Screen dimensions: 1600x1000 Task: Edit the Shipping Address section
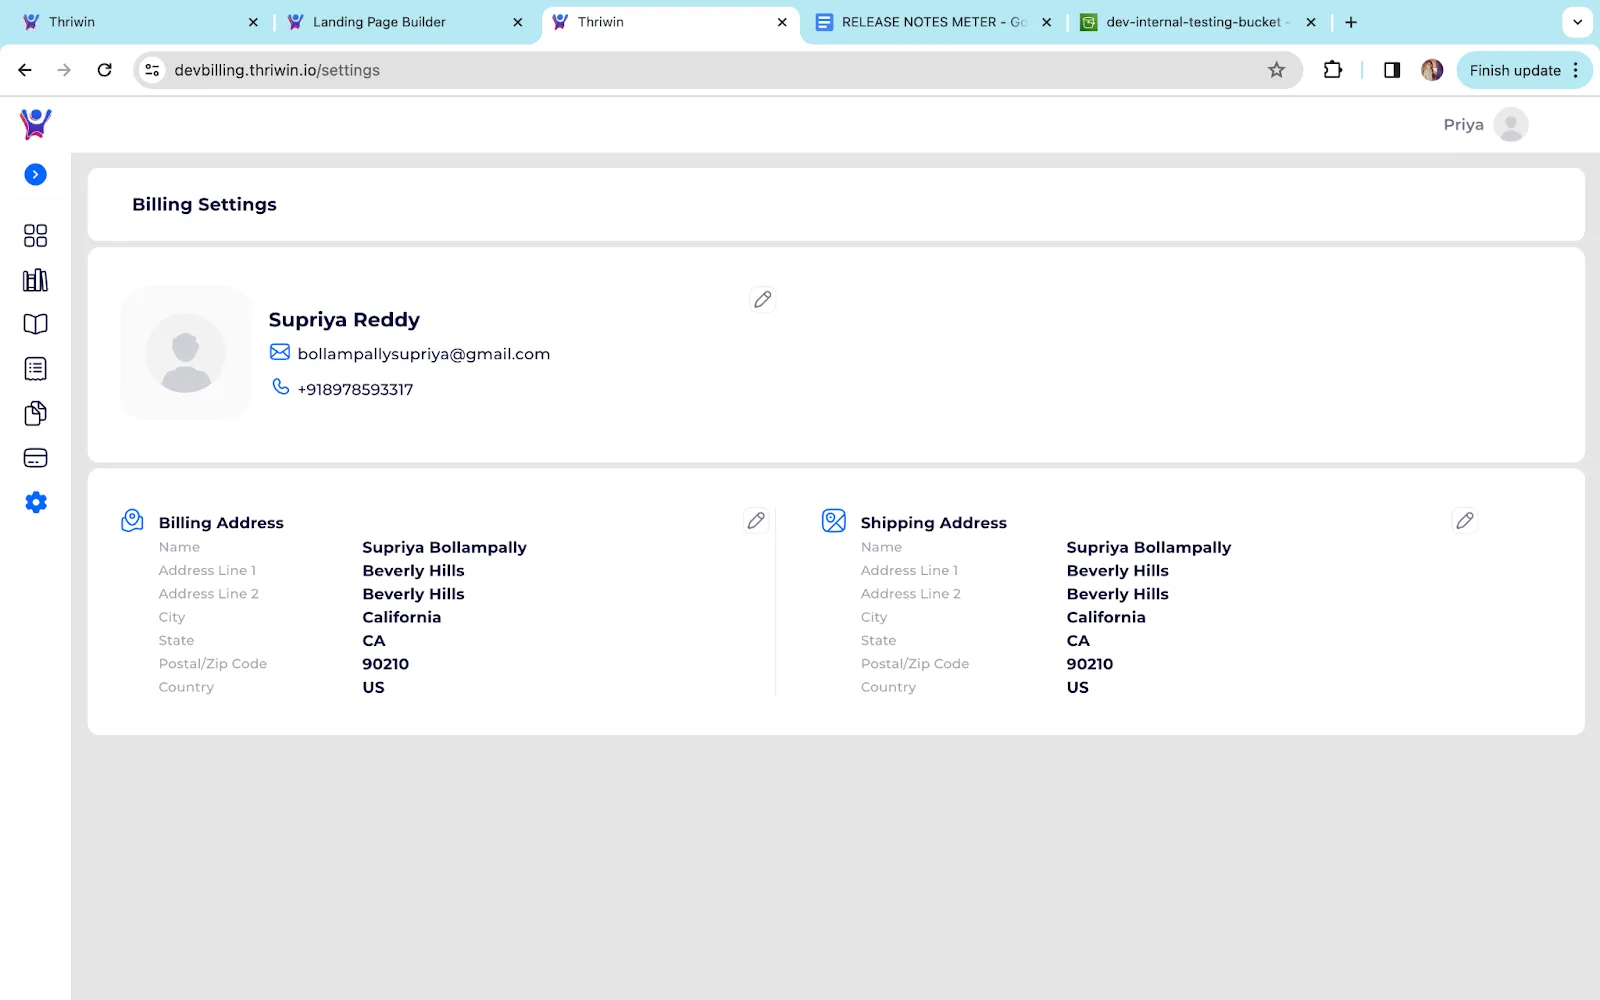pyautogui.click(x=1465, y=520)
